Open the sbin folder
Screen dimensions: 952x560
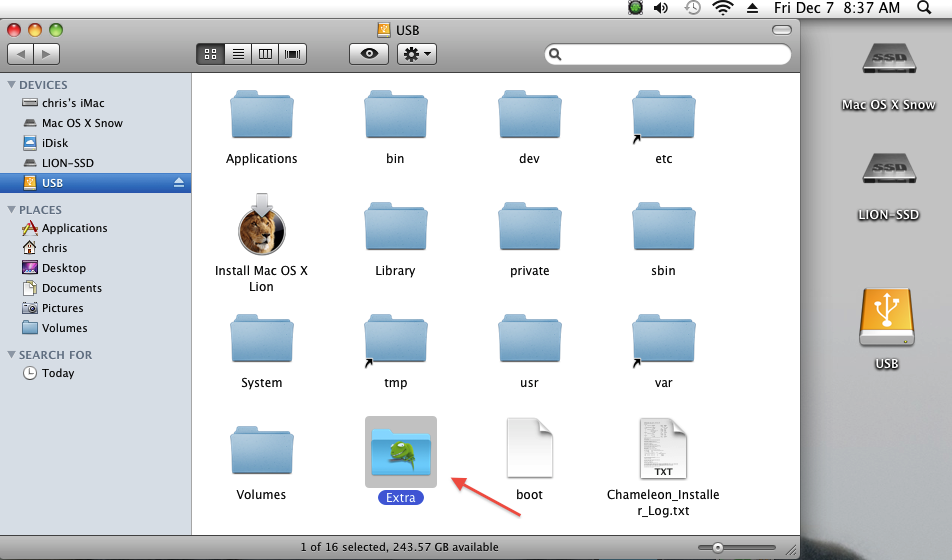click(663, 227)
